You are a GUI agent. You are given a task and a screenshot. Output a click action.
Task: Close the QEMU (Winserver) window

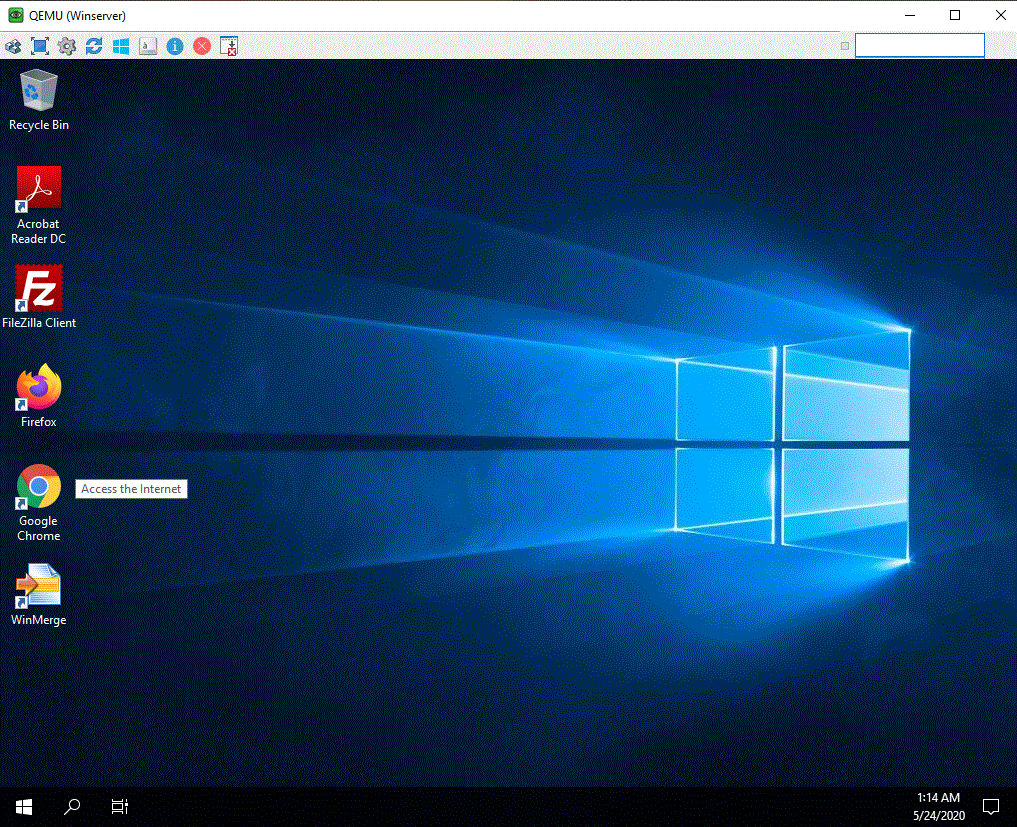[1000, 15]
